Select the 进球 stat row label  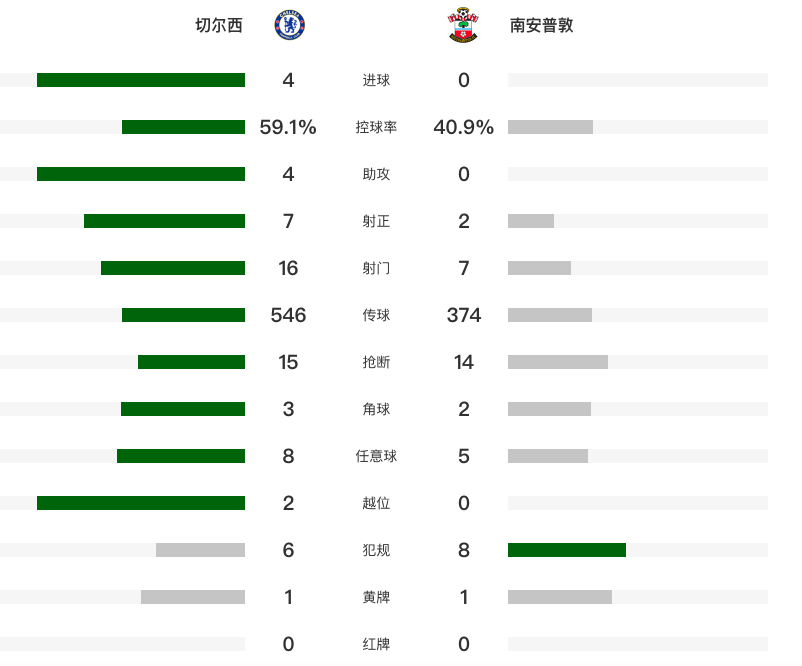[x=376, y=80]
